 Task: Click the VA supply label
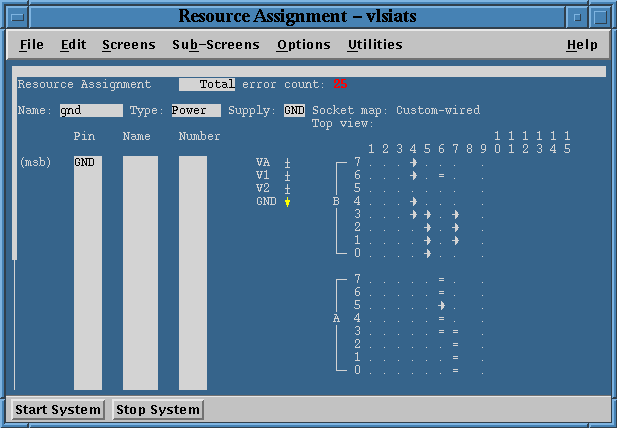(263, 162)
